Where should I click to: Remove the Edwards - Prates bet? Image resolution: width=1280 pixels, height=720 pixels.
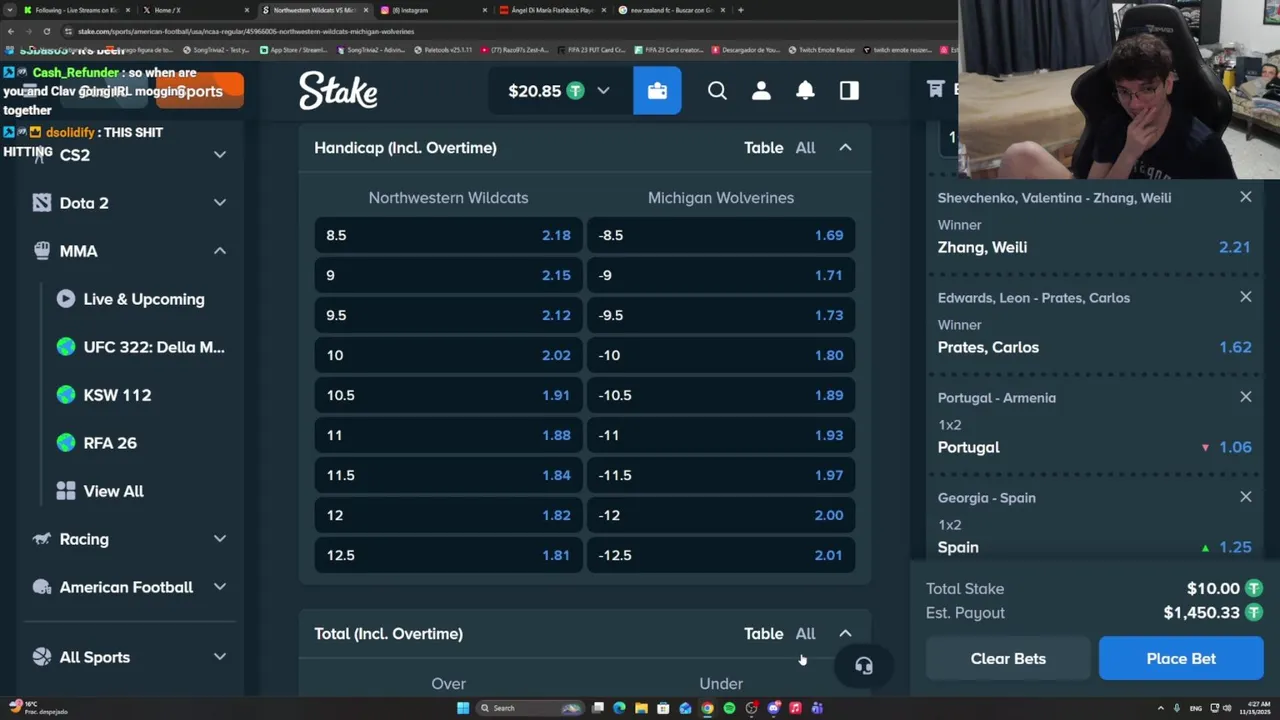tap(1245, 297)
